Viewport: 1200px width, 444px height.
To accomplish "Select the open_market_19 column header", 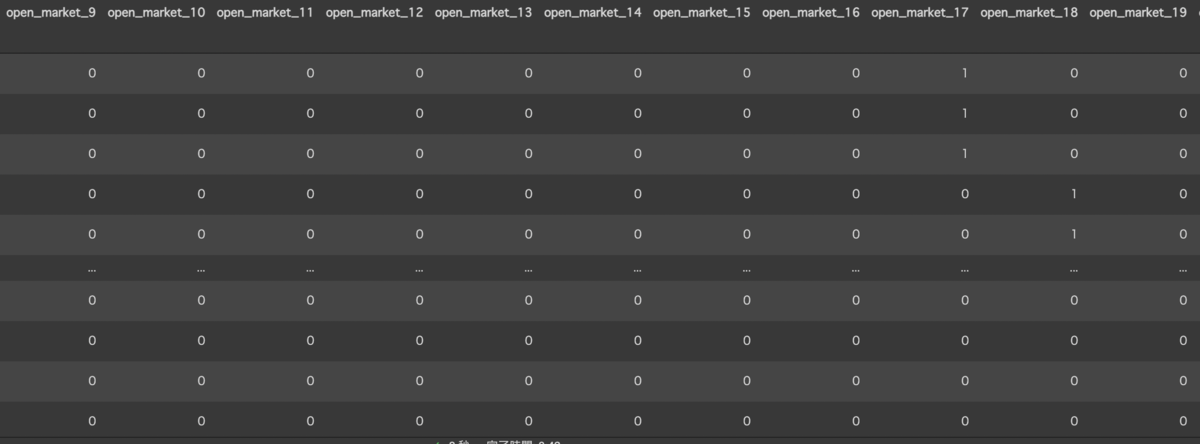I will [x=1137, y=13].
